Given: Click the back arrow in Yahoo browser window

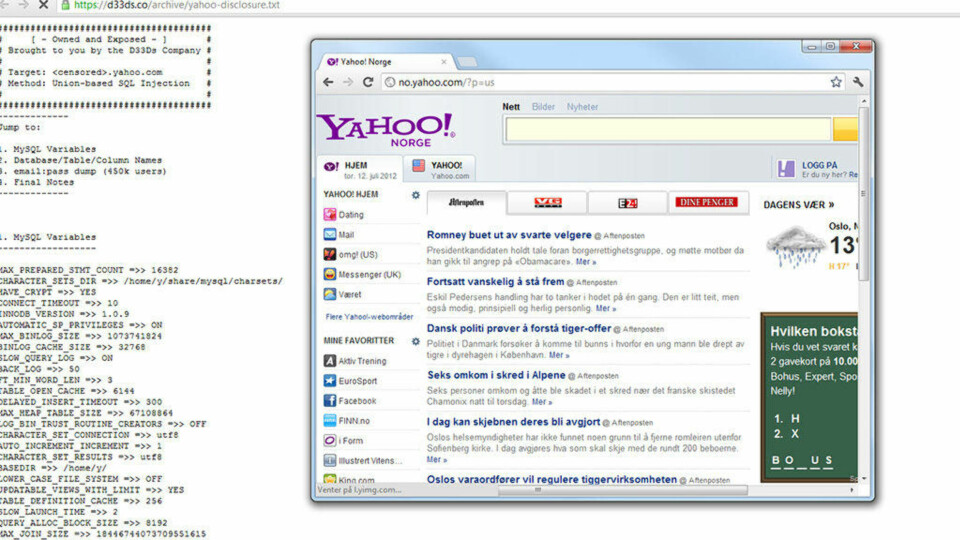Looking at the screenshot, I should [x=328, y=82].
